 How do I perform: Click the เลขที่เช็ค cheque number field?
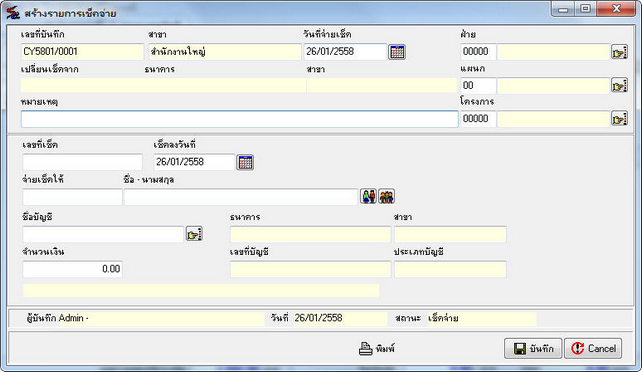82,162
